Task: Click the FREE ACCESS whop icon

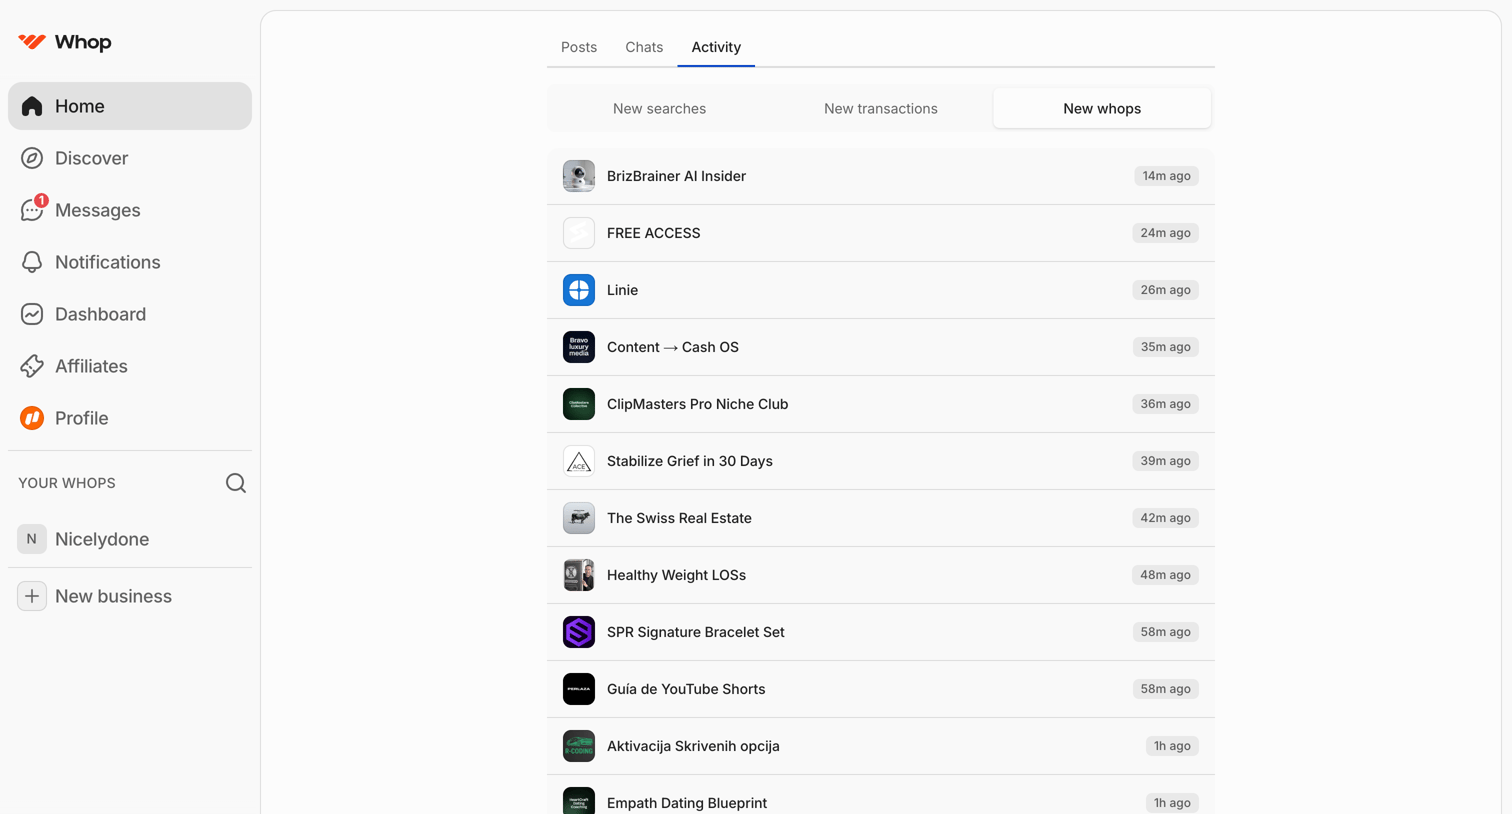Action: 579,233
